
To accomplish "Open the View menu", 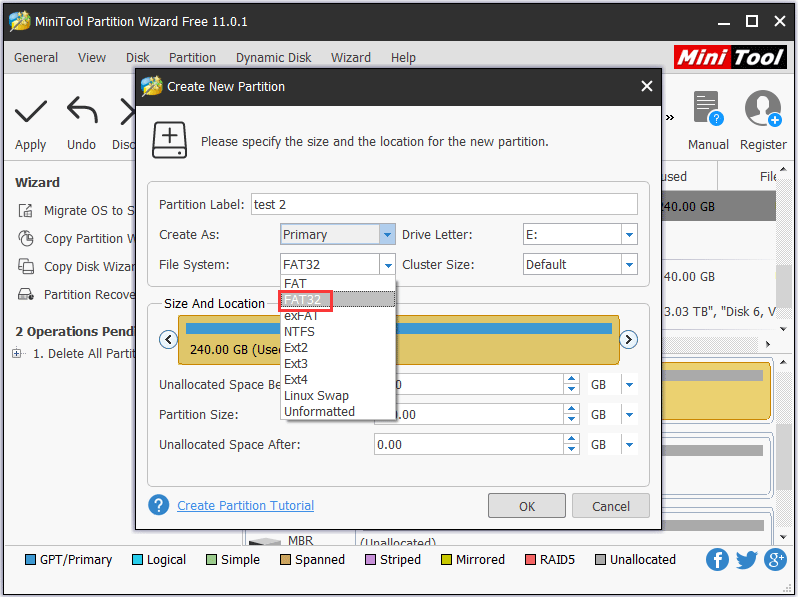I will pyautogui.click(x=92, y=58).
